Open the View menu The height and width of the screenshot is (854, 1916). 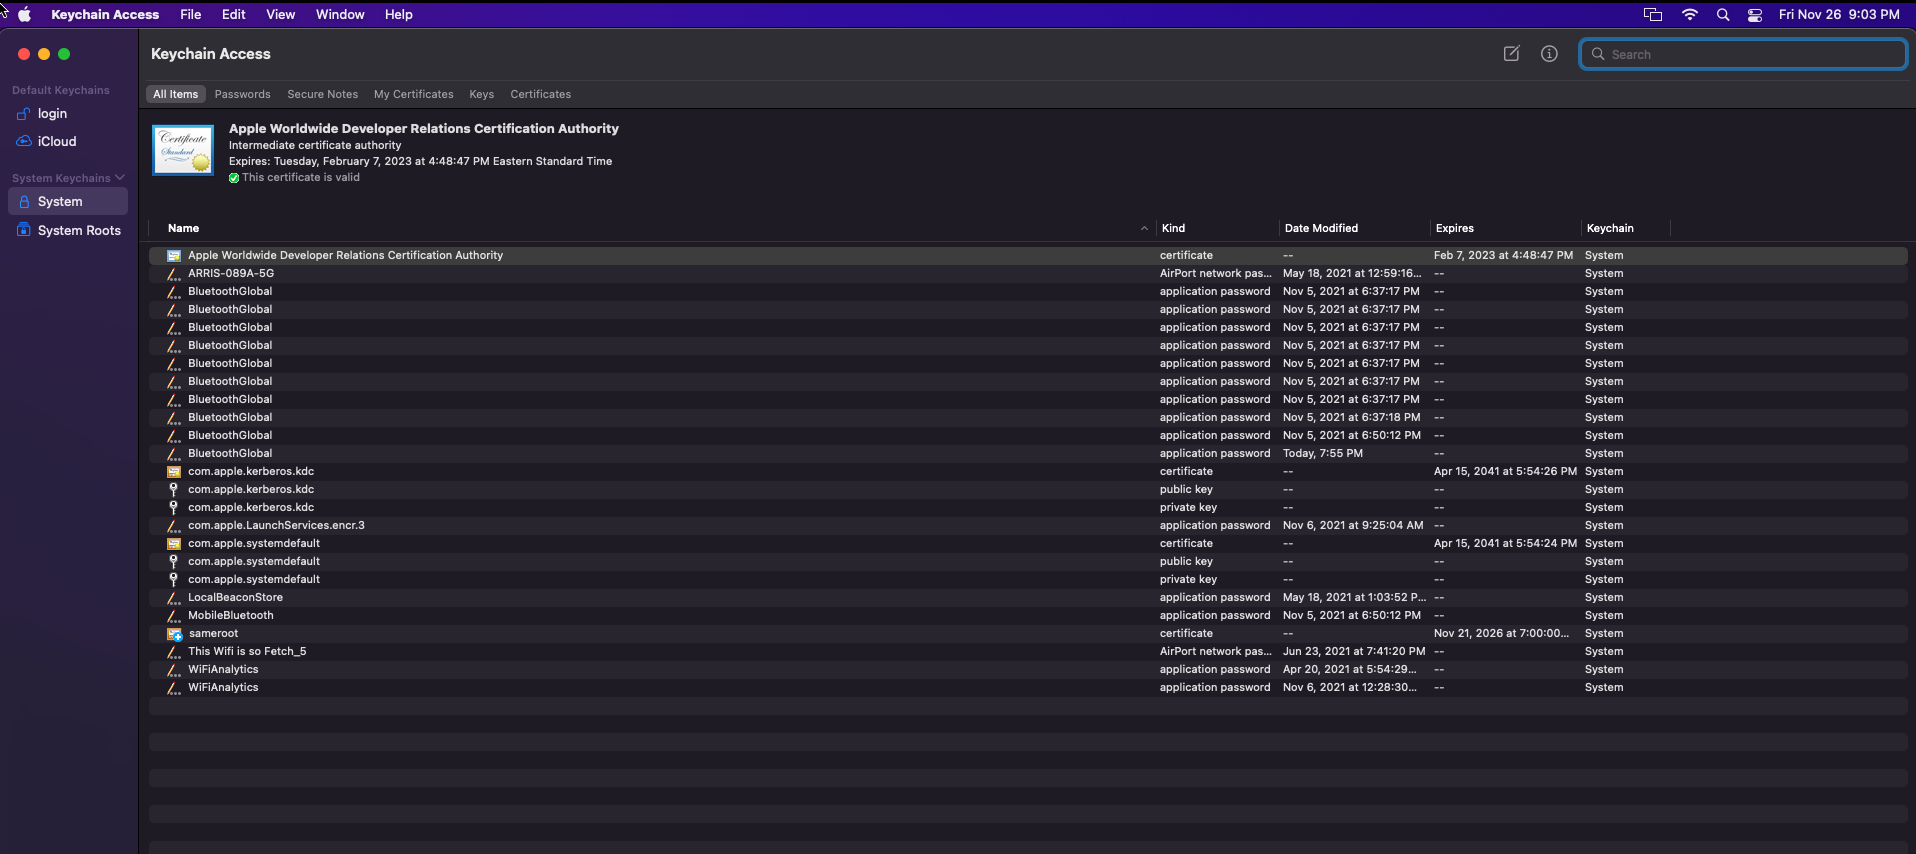point(281,15)
